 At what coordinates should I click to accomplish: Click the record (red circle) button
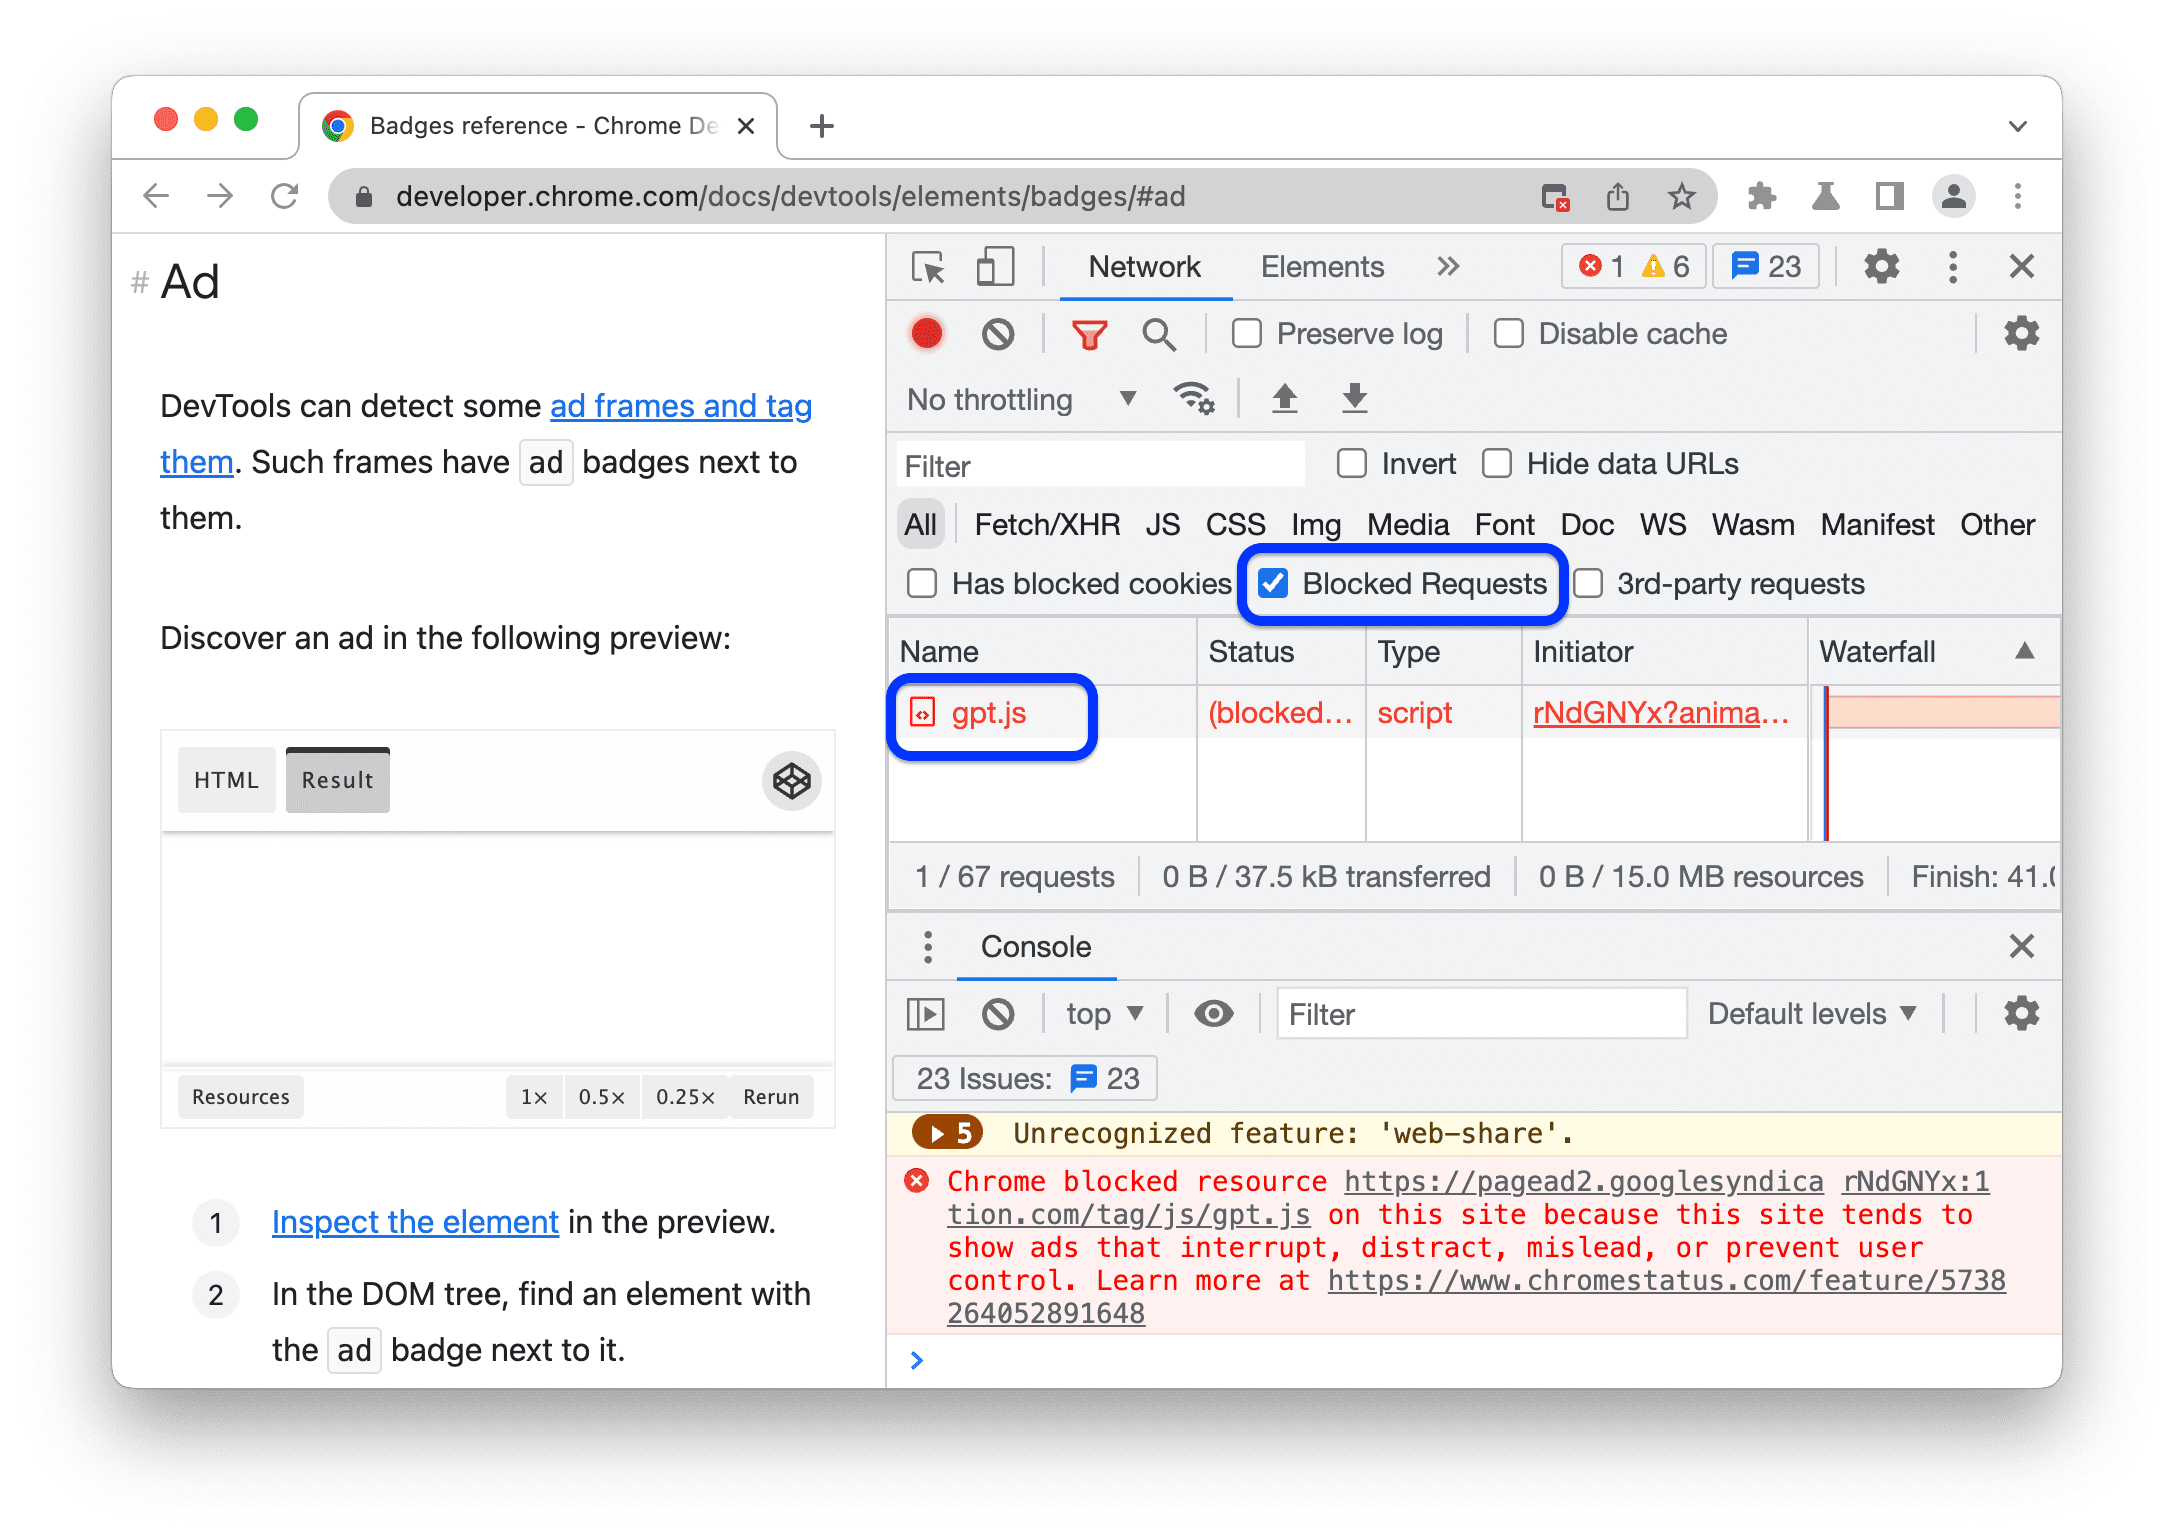[929, 334]
